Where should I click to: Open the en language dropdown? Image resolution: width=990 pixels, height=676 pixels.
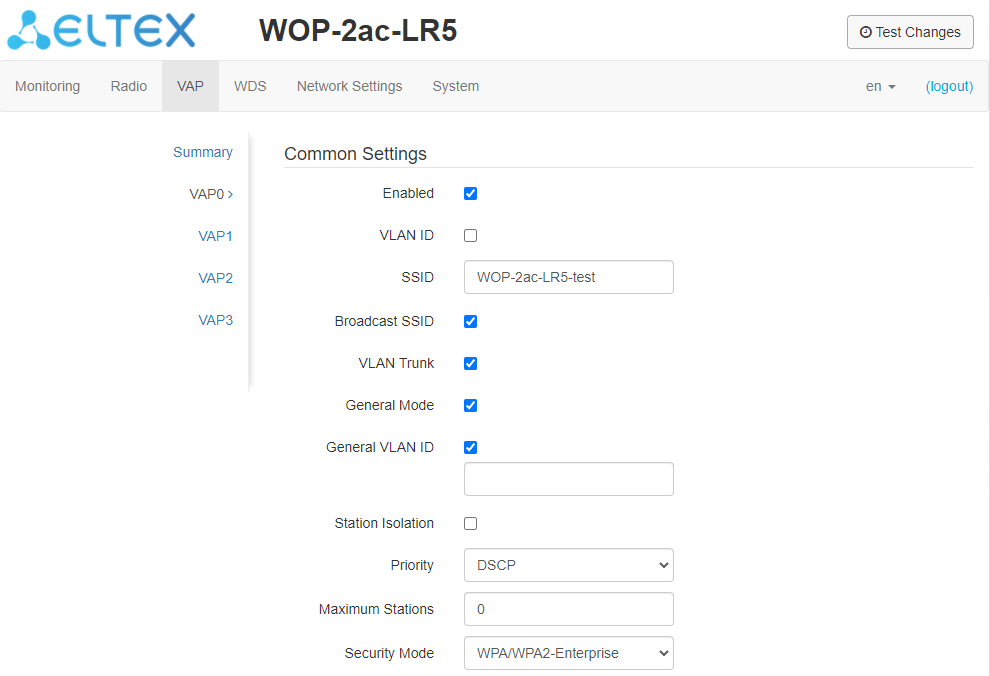pyautogui.click(x=880, y=86)
